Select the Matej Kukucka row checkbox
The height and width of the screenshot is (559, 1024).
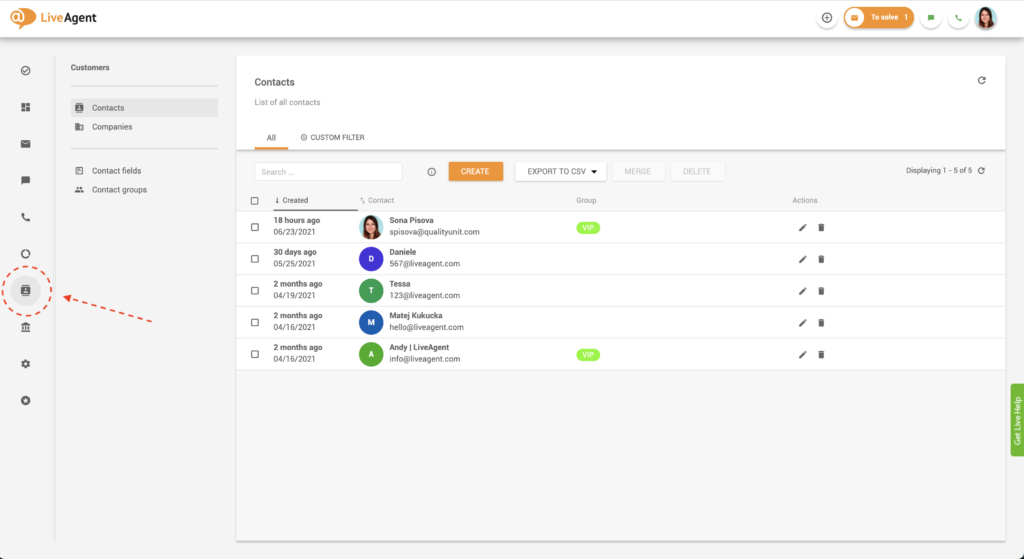255,322
